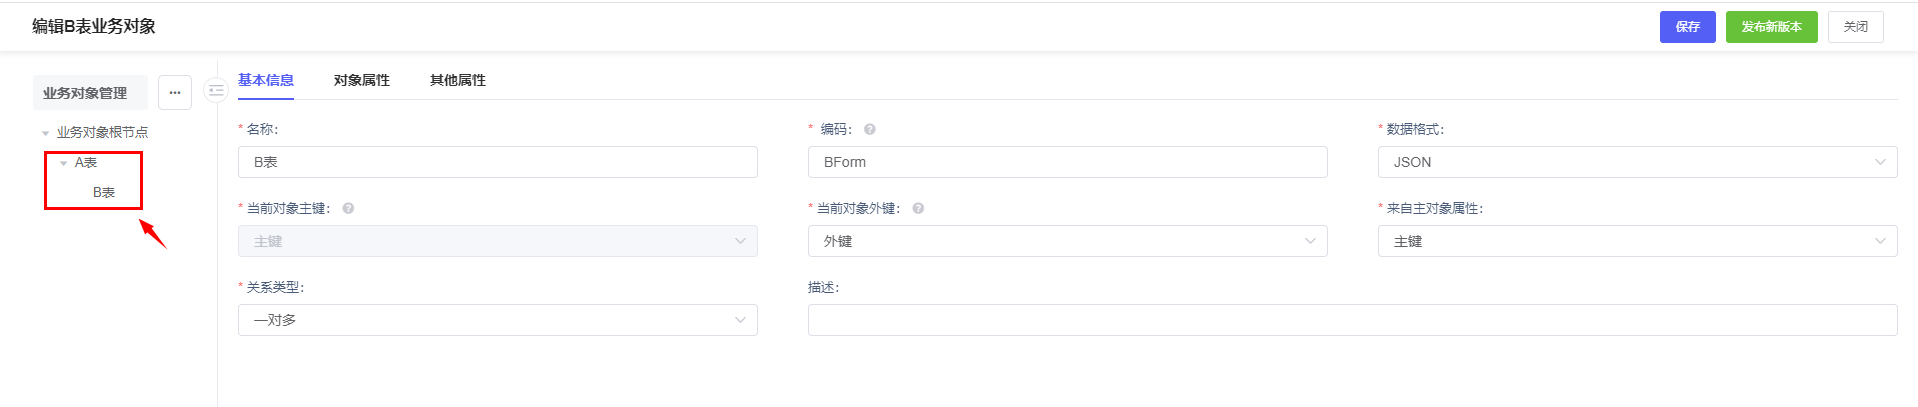Select the 基本信息 tab
Image resolution: width=1918 pixels, height=407 pixels.
pos(266,80)
